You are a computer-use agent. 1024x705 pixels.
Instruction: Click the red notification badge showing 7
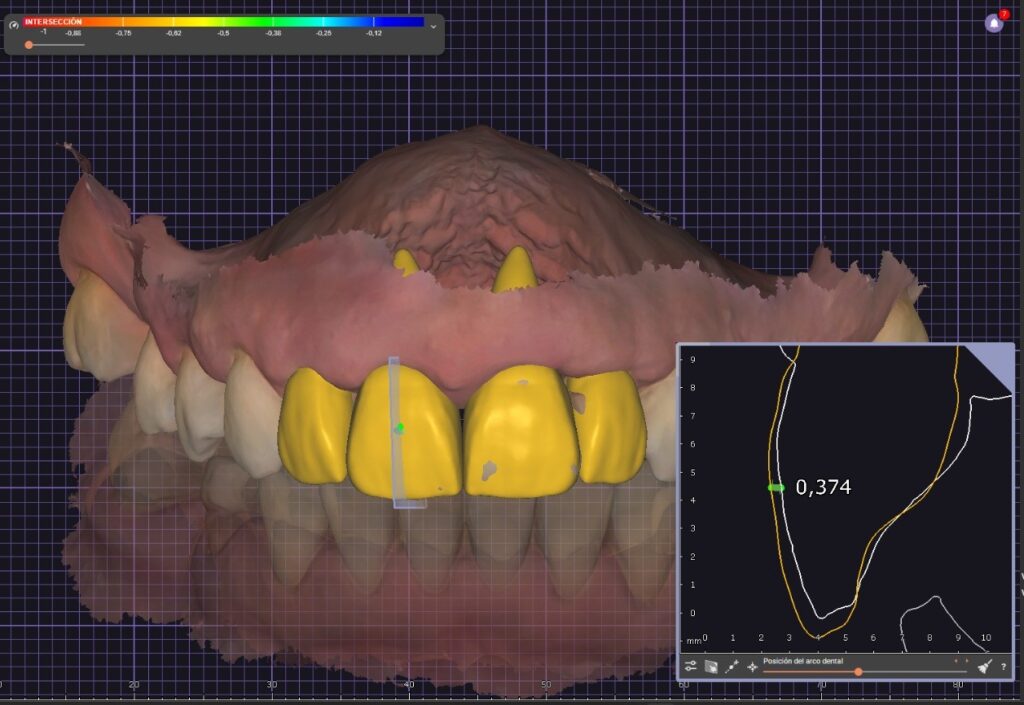(1003, 13)
